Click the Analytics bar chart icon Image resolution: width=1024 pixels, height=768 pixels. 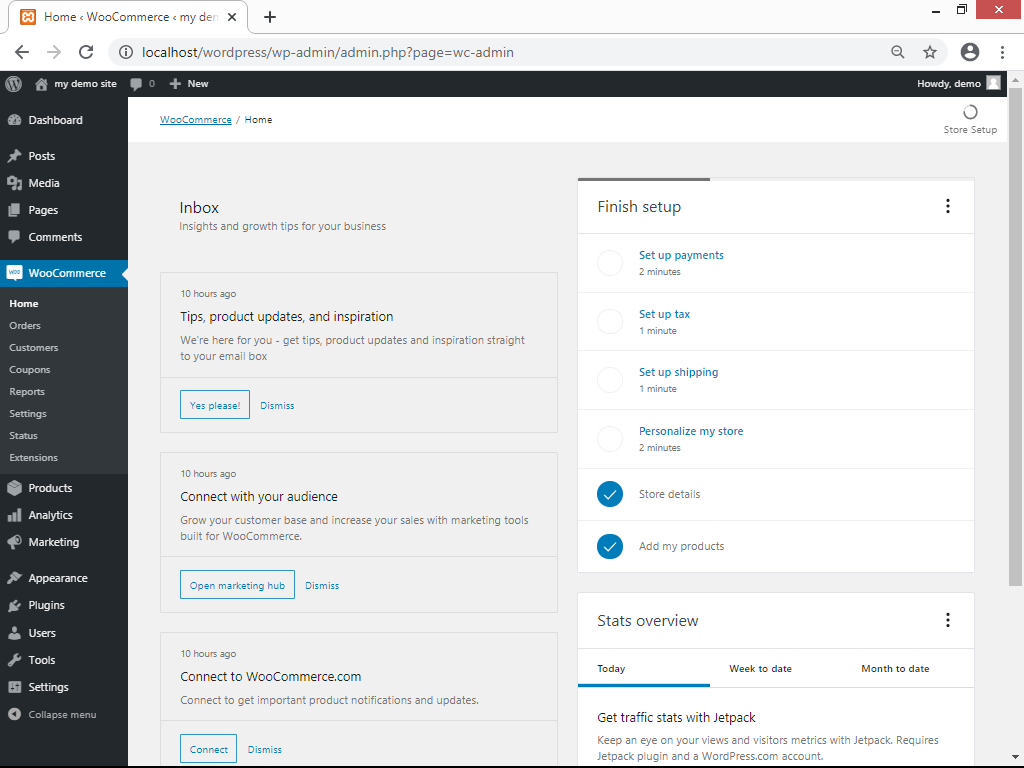click(14, 515)
